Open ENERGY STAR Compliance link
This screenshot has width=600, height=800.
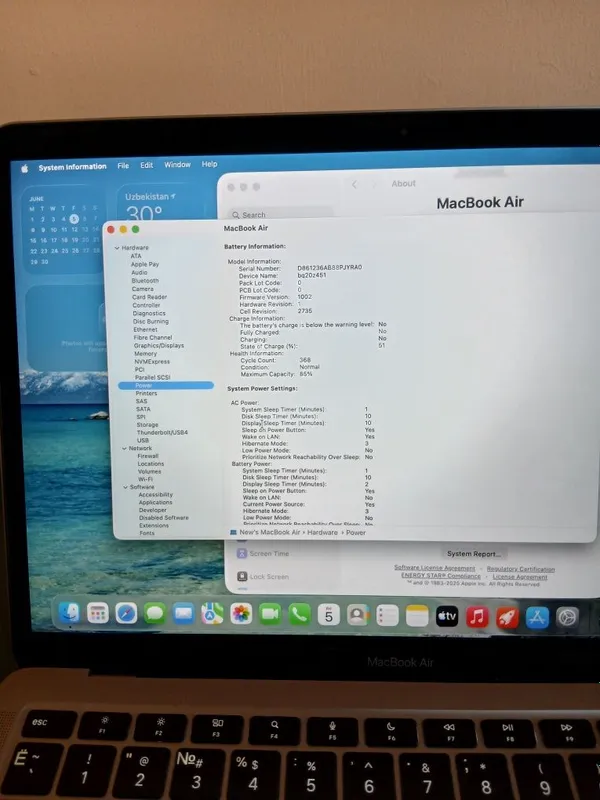point(441,576)
